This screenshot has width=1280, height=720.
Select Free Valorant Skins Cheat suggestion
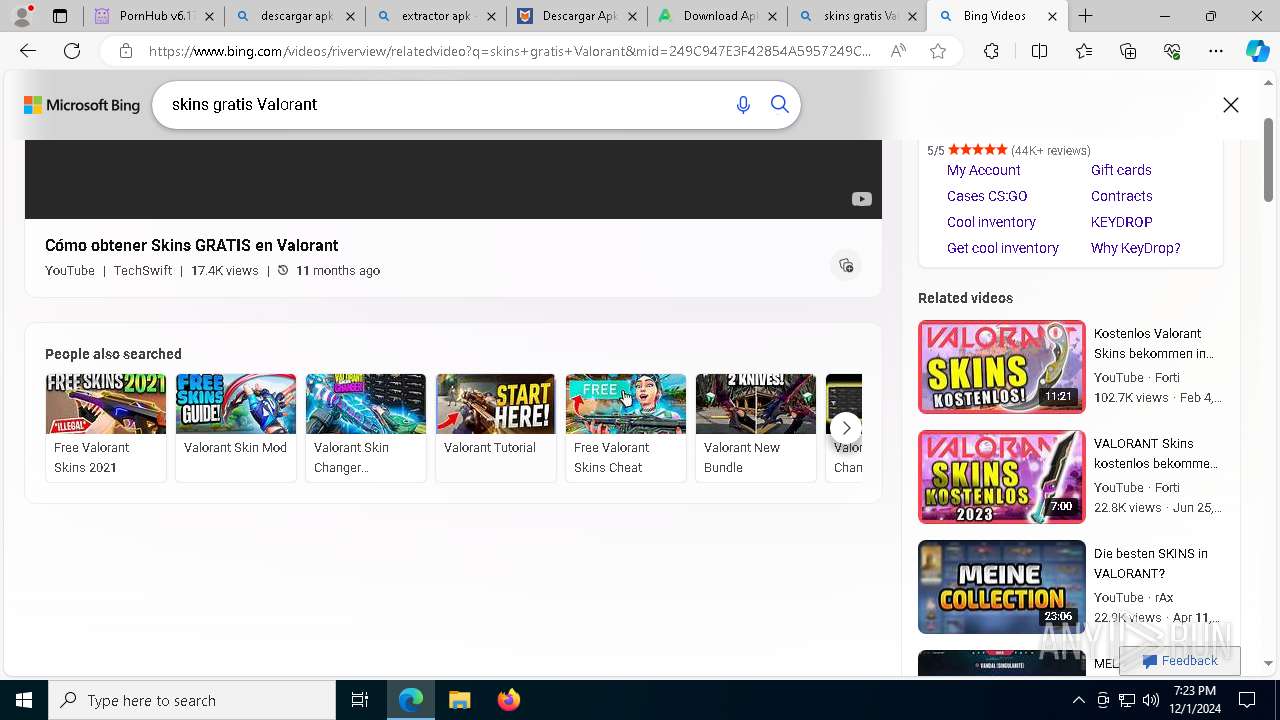click(626, 428)
